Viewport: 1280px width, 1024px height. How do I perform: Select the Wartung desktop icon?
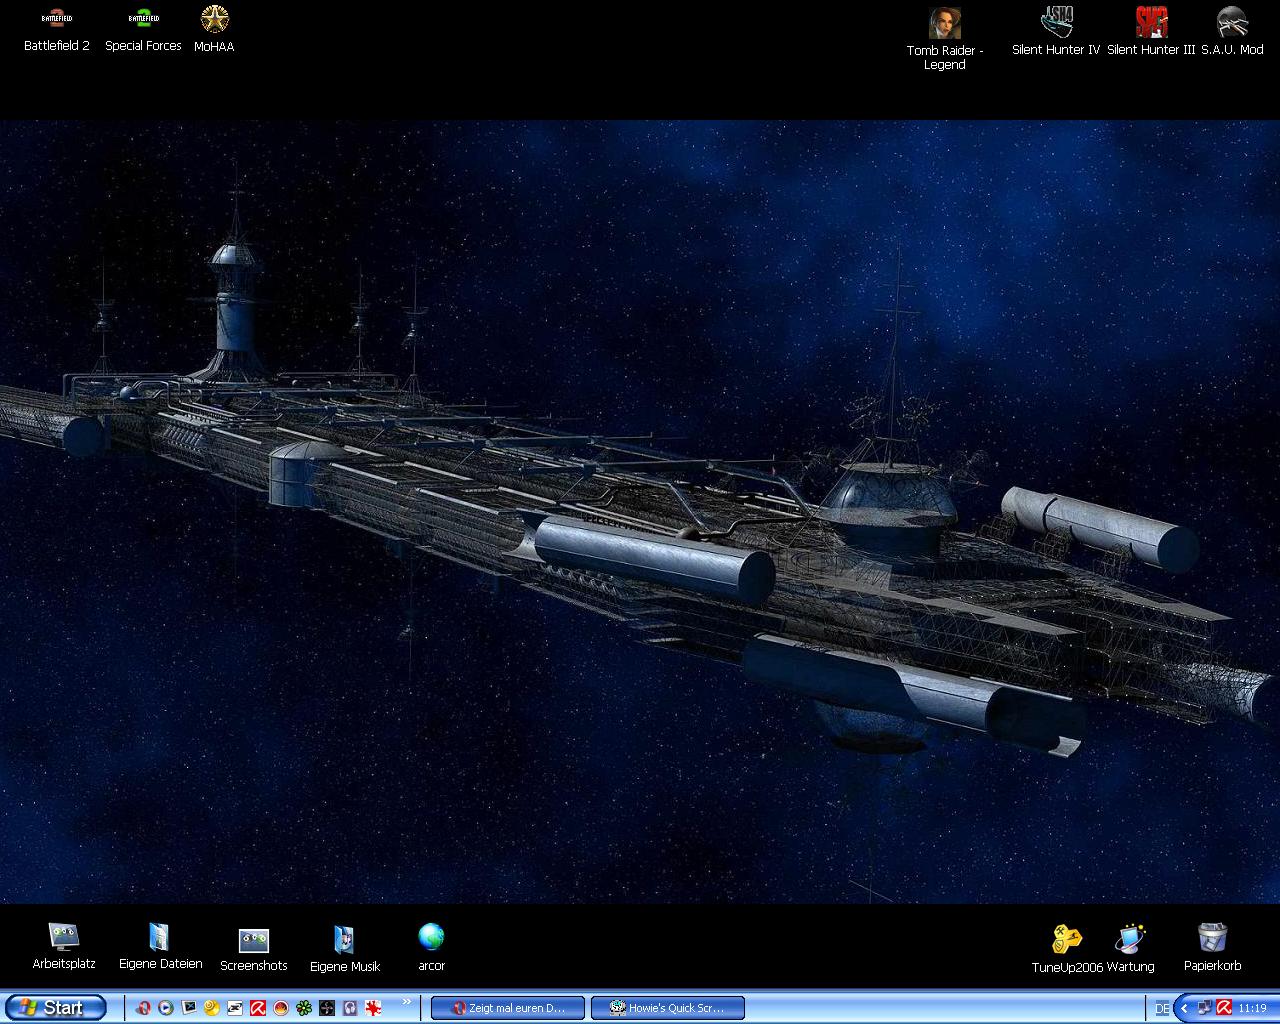[x=1130, y=949]
